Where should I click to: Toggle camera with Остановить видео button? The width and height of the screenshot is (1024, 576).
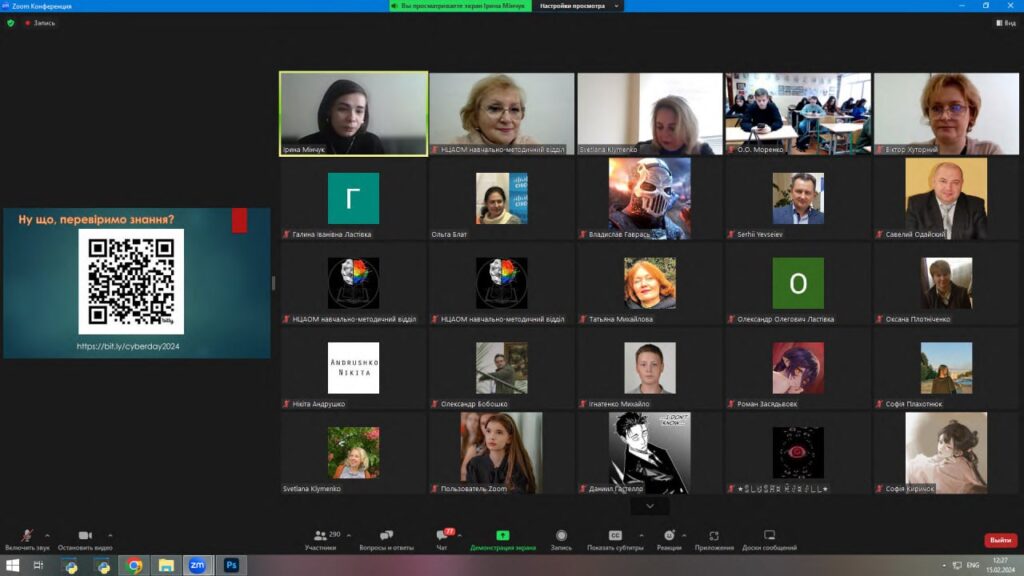tap(85, 537)
